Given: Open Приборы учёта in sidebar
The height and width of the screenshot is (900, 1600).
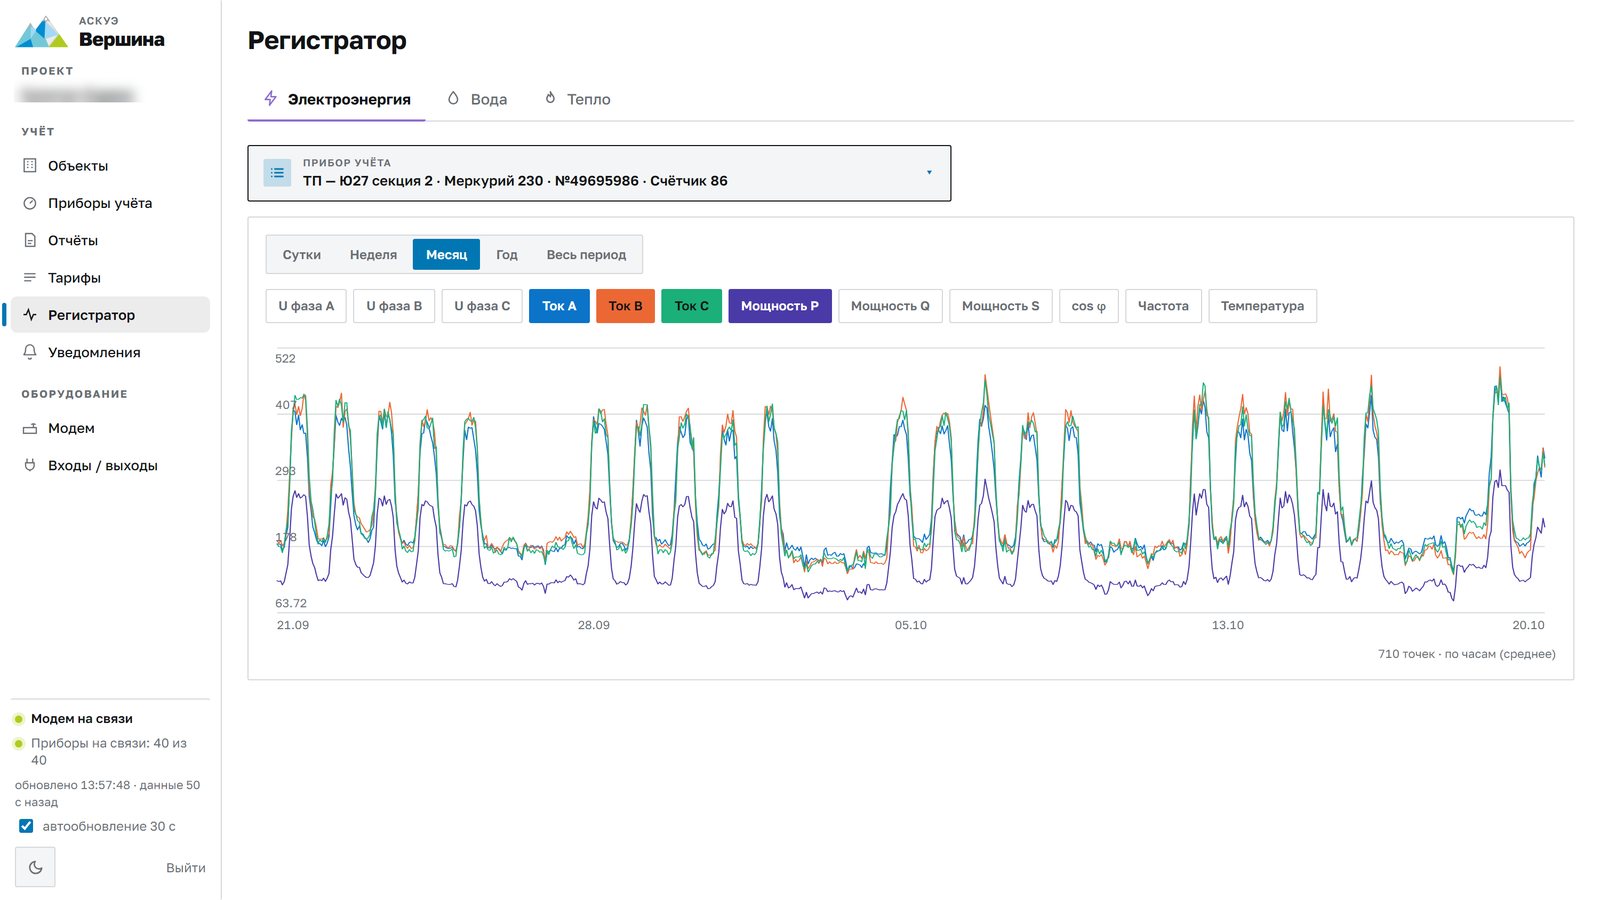Looking at the screenshot, I should coord(108,203).
